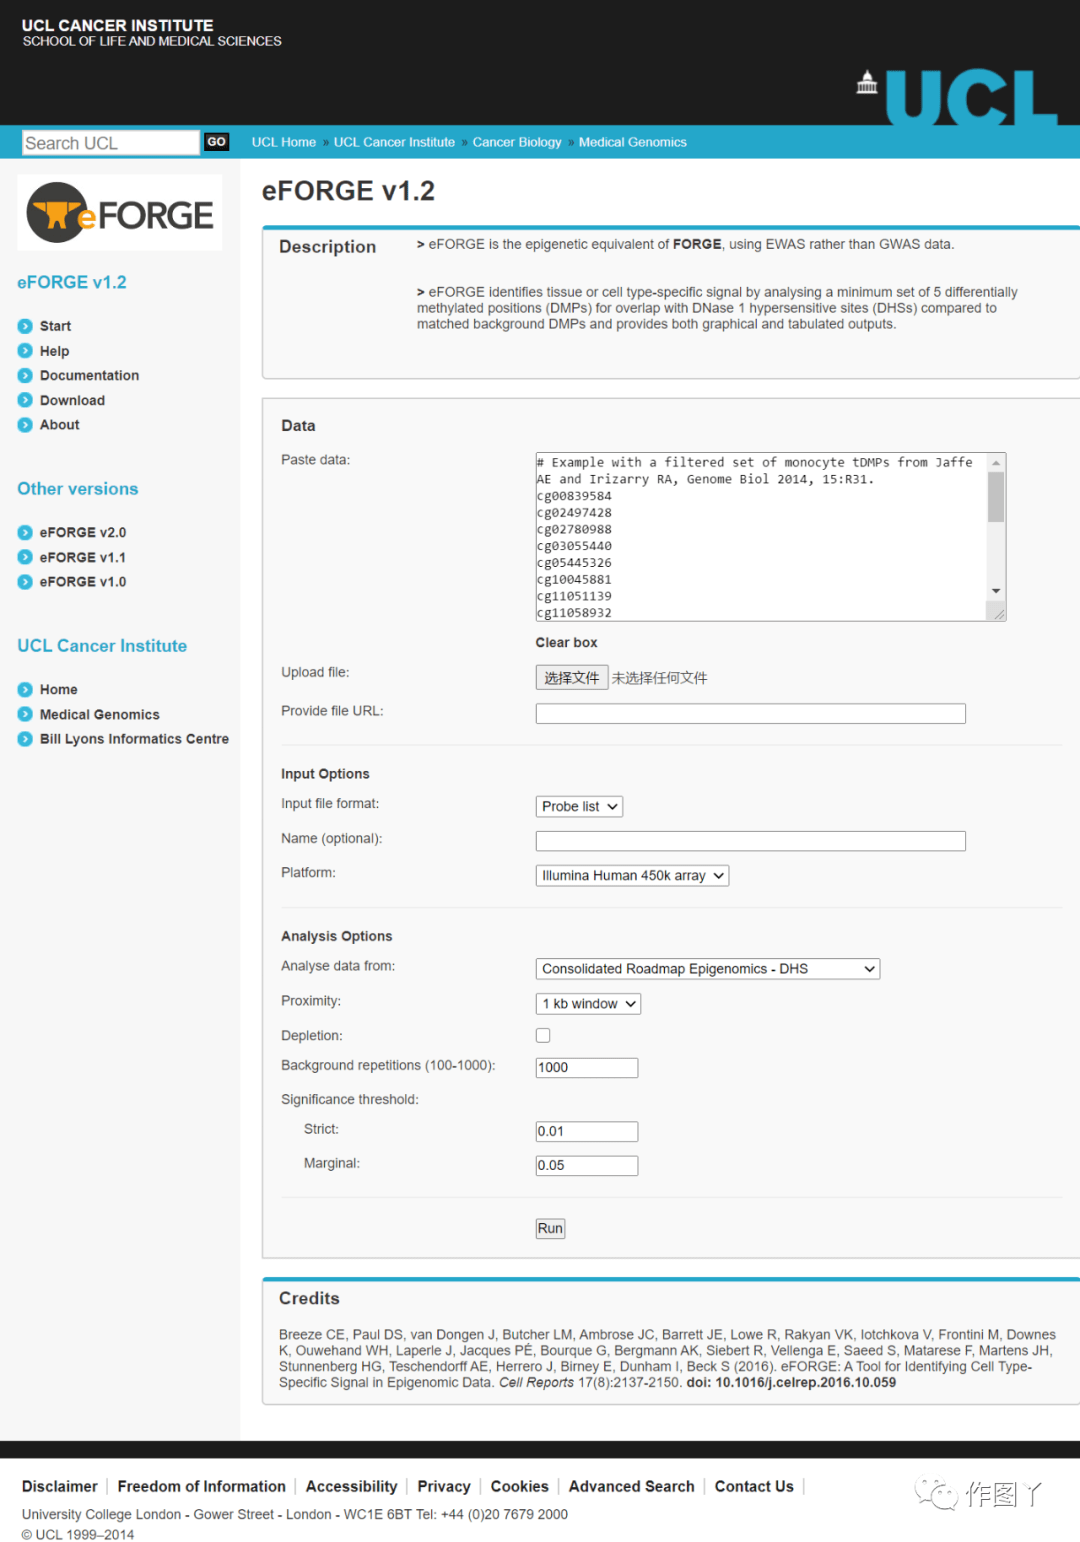Open the Advanced Search footer link
The width and height of the screenshot is (1080, 1542).
pyautogui.click(x=631, y=1487)
